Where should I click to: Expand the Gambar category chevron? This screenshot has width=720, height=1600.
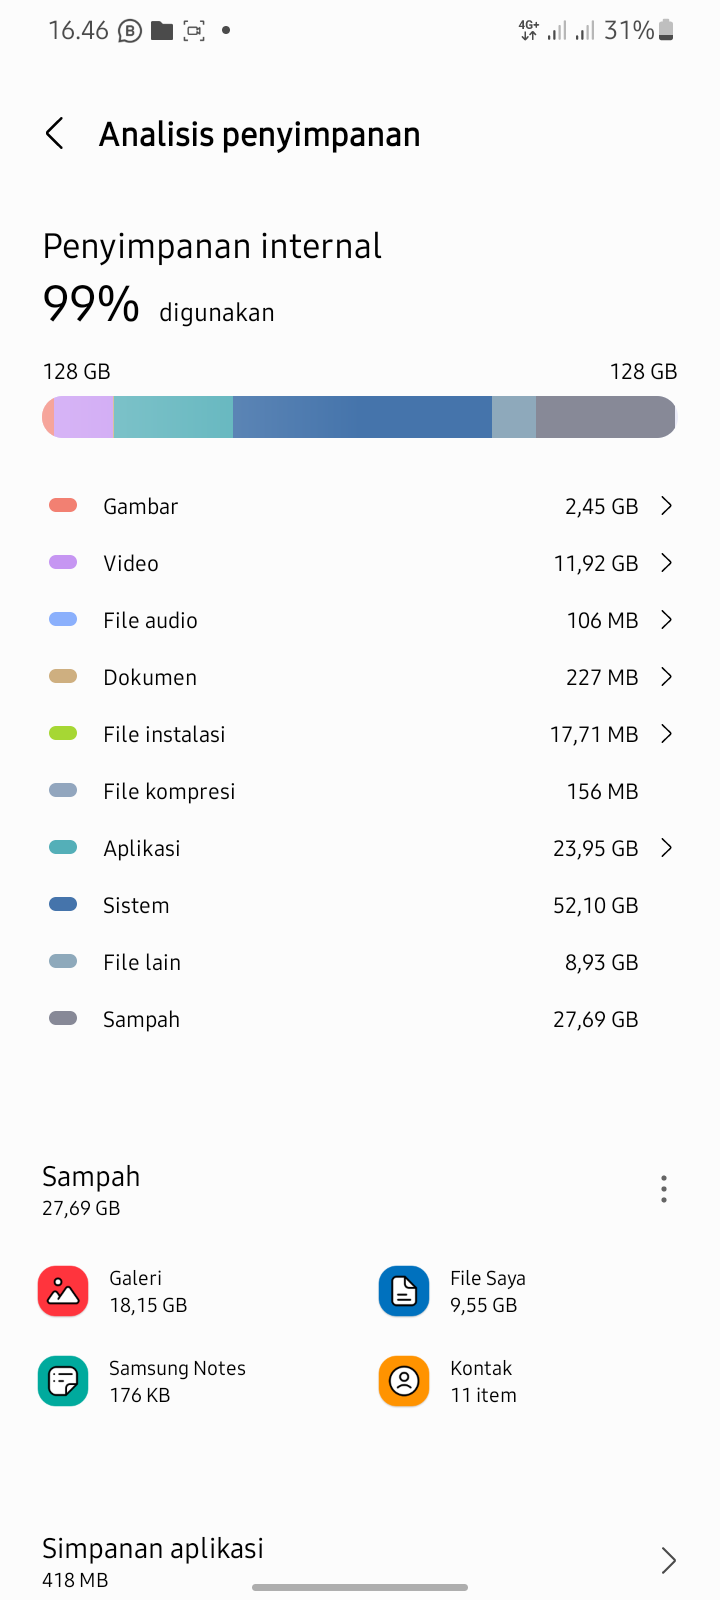coord(666,506)
